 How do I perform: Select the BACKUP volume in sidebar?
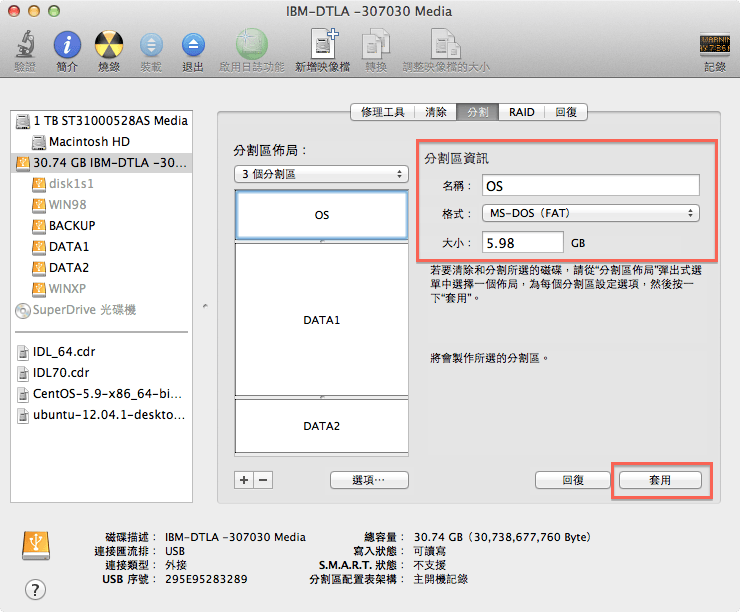pyautogui.click(x=72, y=226)
